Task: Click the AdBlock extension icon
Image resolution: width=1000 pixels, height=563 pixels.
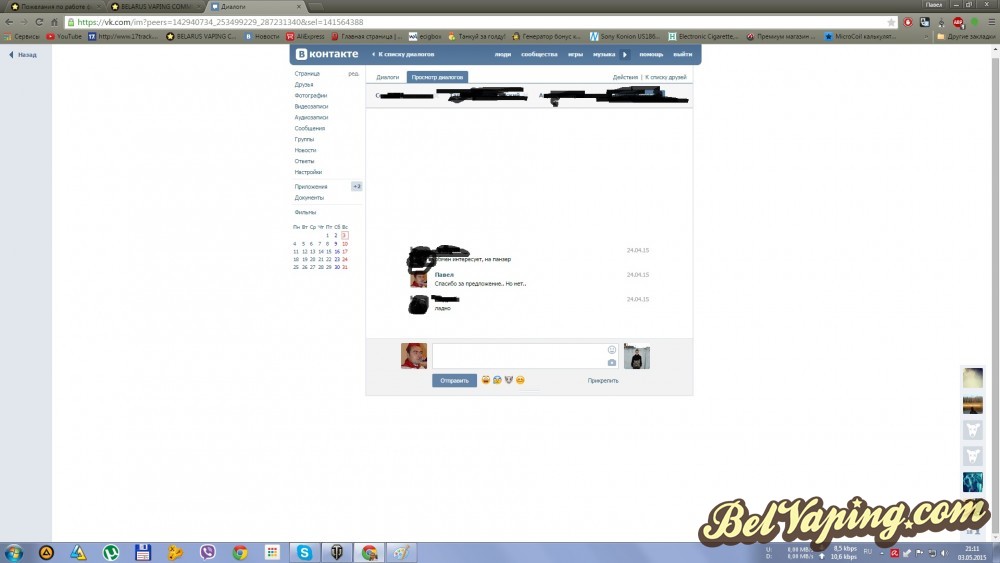Action: (957, 22)
